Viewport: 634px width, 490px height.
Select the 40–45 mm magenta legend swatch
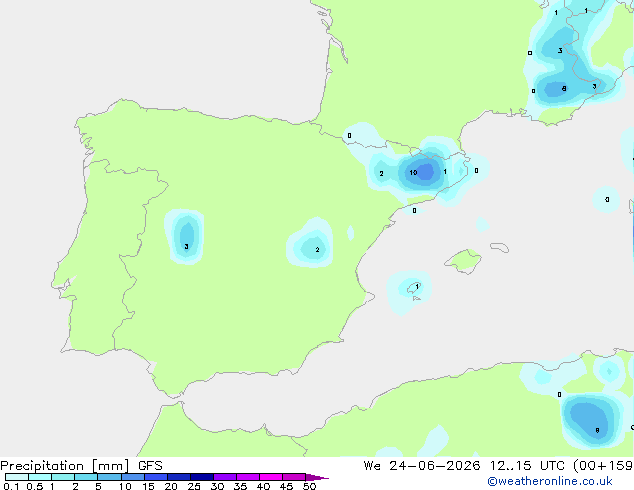[x=271, y=477]
